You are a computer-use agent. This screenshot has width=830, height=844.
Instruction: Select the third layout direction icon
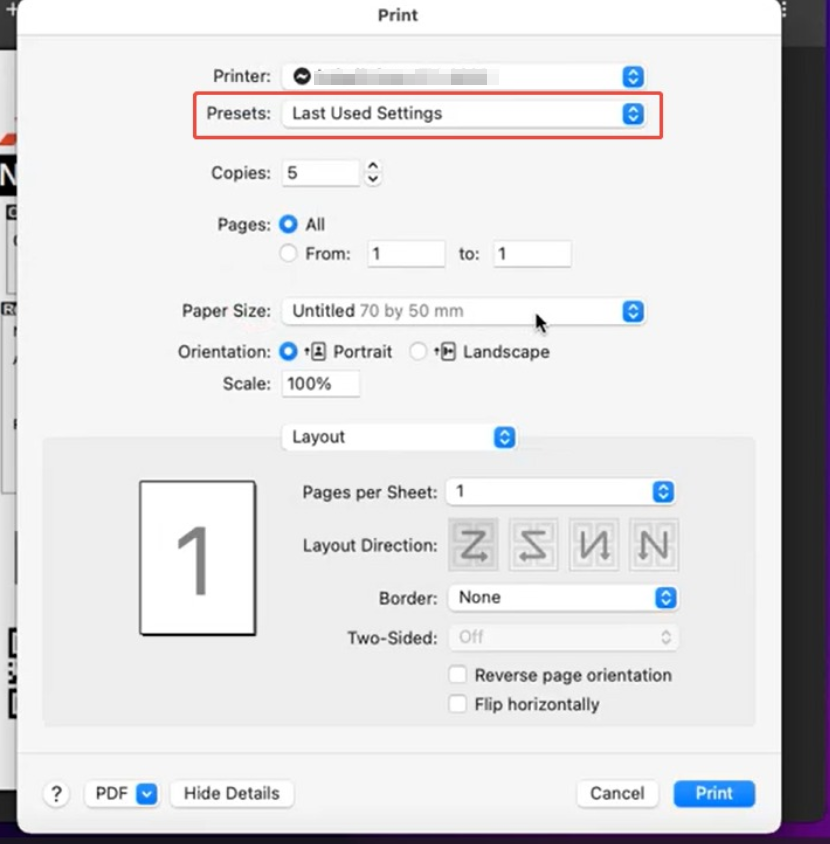tap(593, 545)
